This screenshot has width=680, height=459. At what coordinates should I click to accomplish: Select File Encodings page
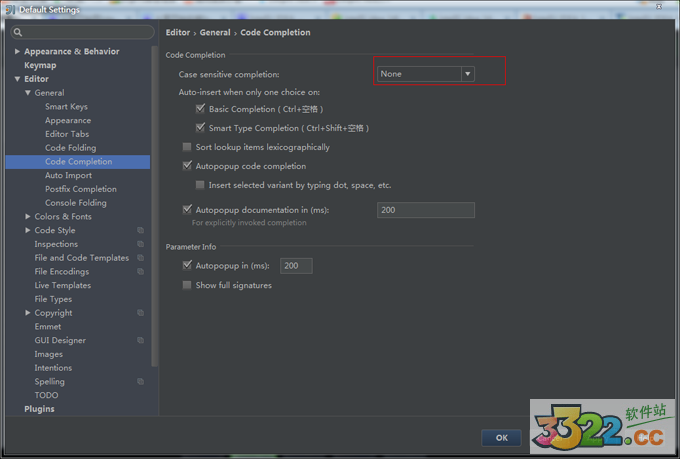click(x=62, y=272)
